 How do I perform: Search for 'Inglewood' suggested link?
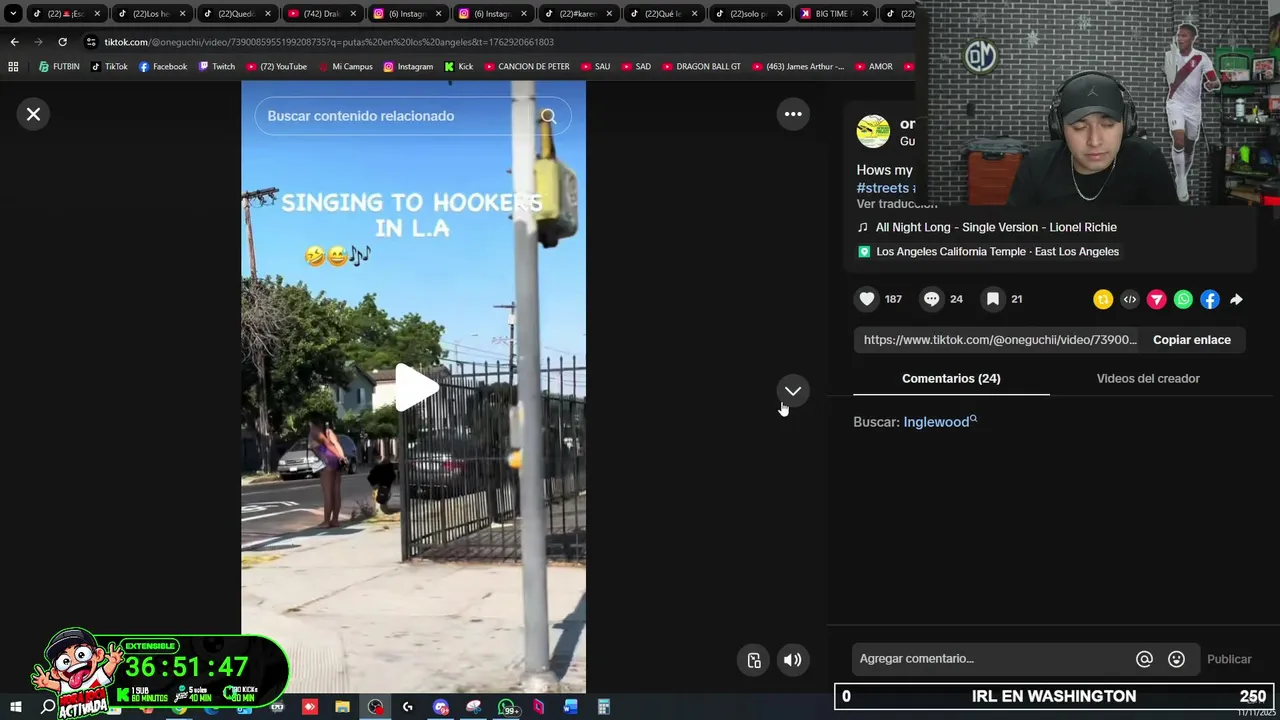[940, 422]
